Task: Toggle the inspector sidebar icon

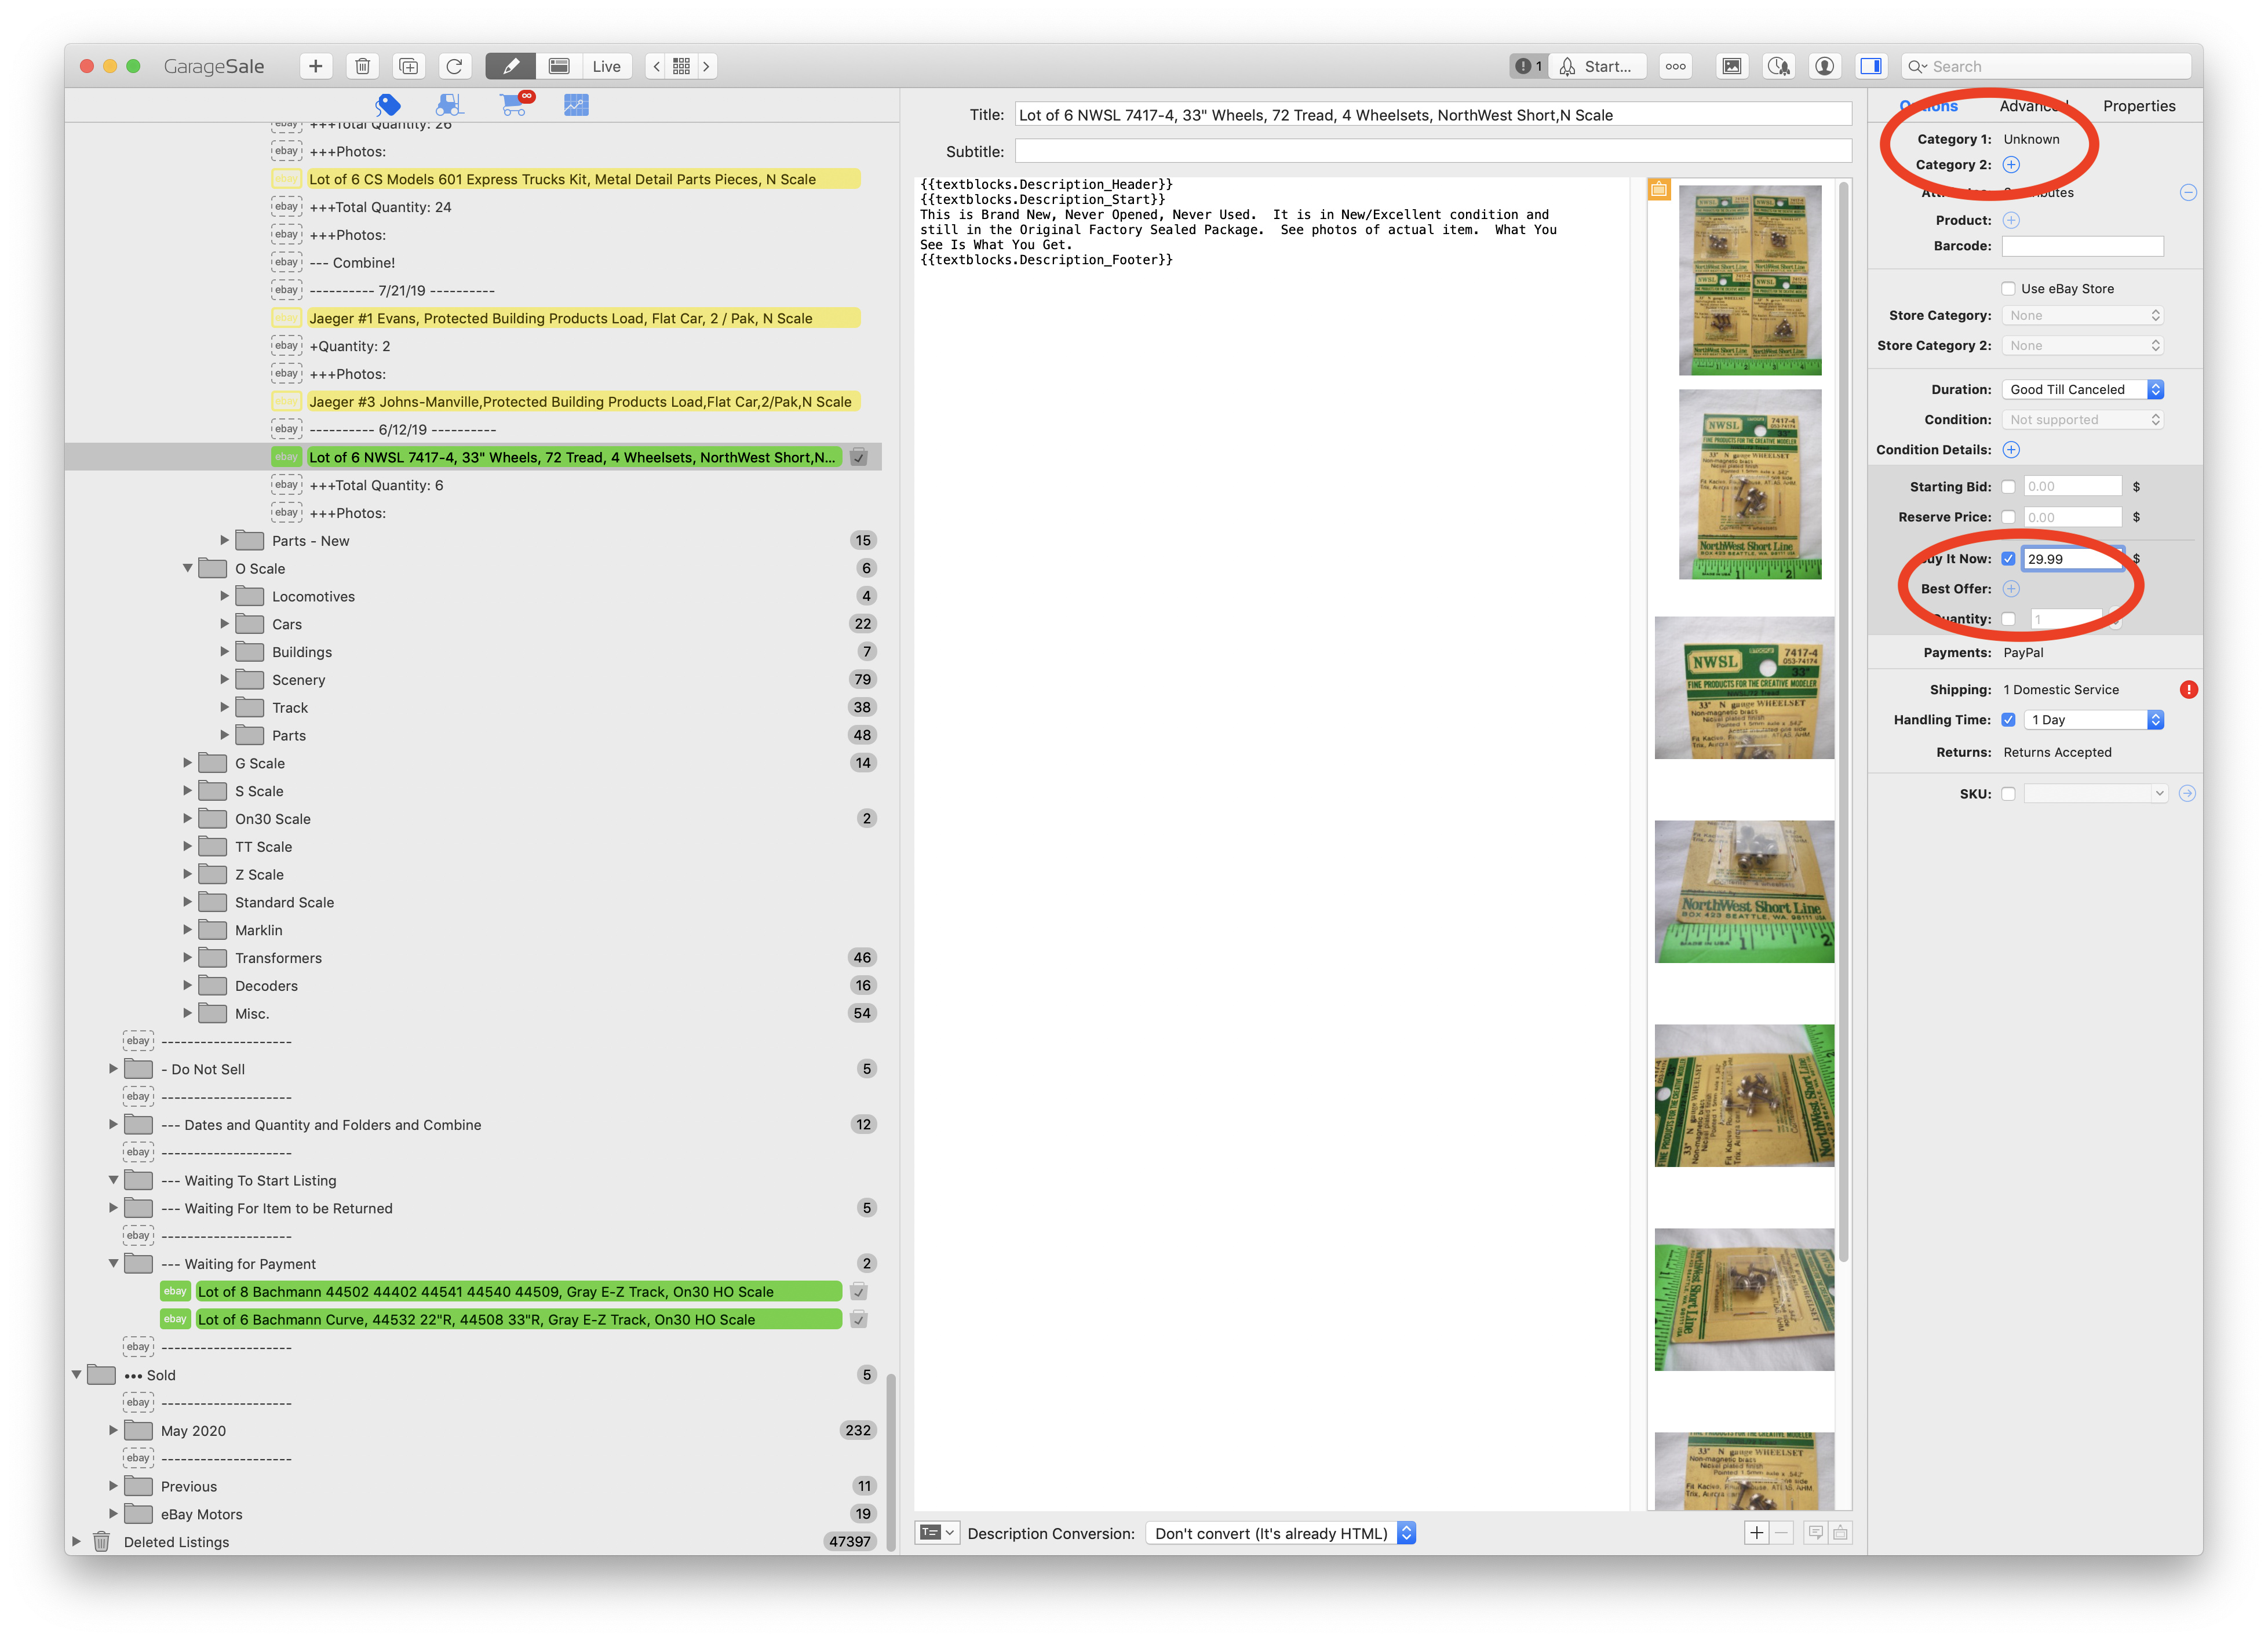Action: coord(1871,66)
